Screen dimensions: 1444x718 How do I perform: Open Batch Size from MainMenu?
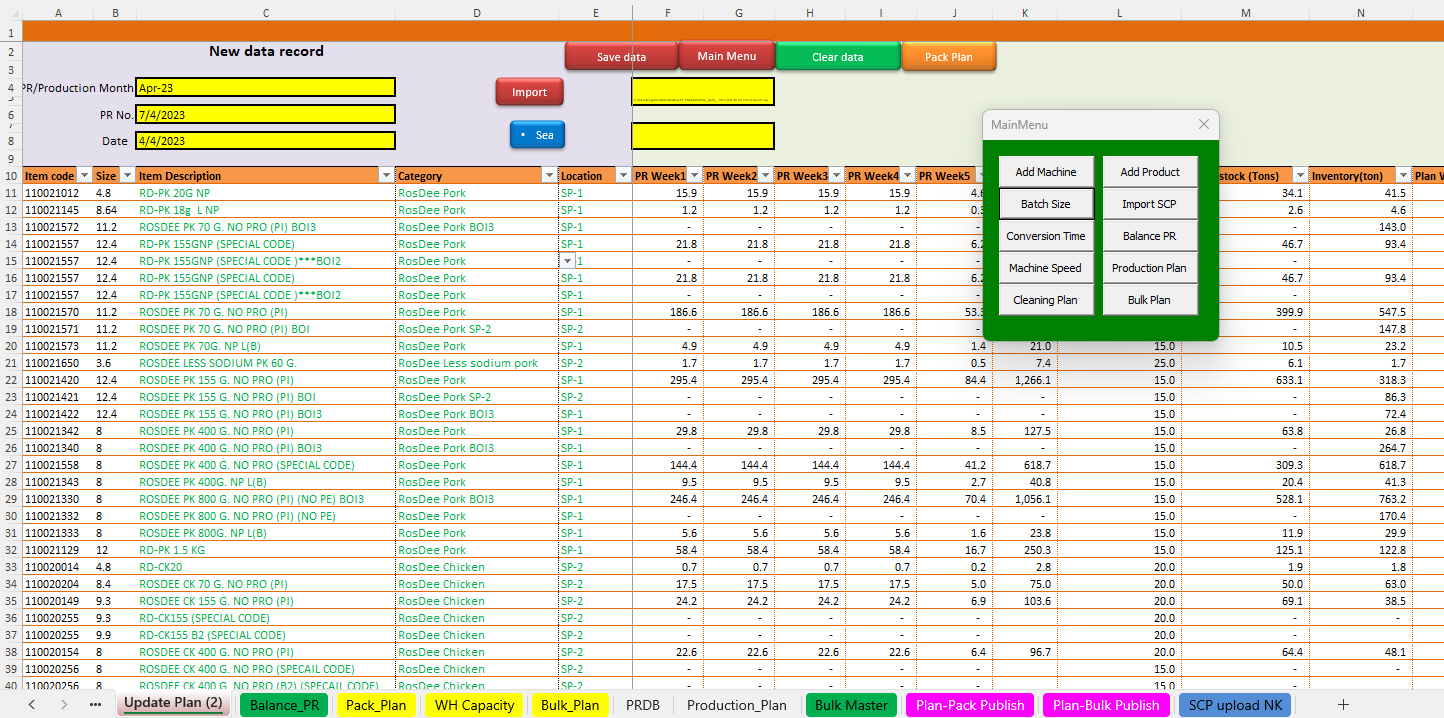[x=1046, y=204]
